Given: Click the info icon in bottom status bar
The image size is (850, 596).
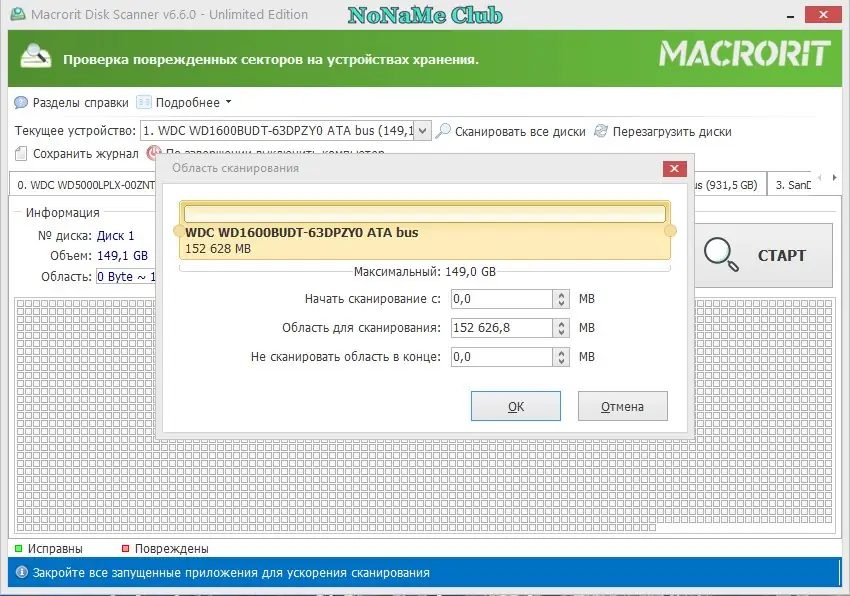Looking at the screenshot, I should pos(24,572).
